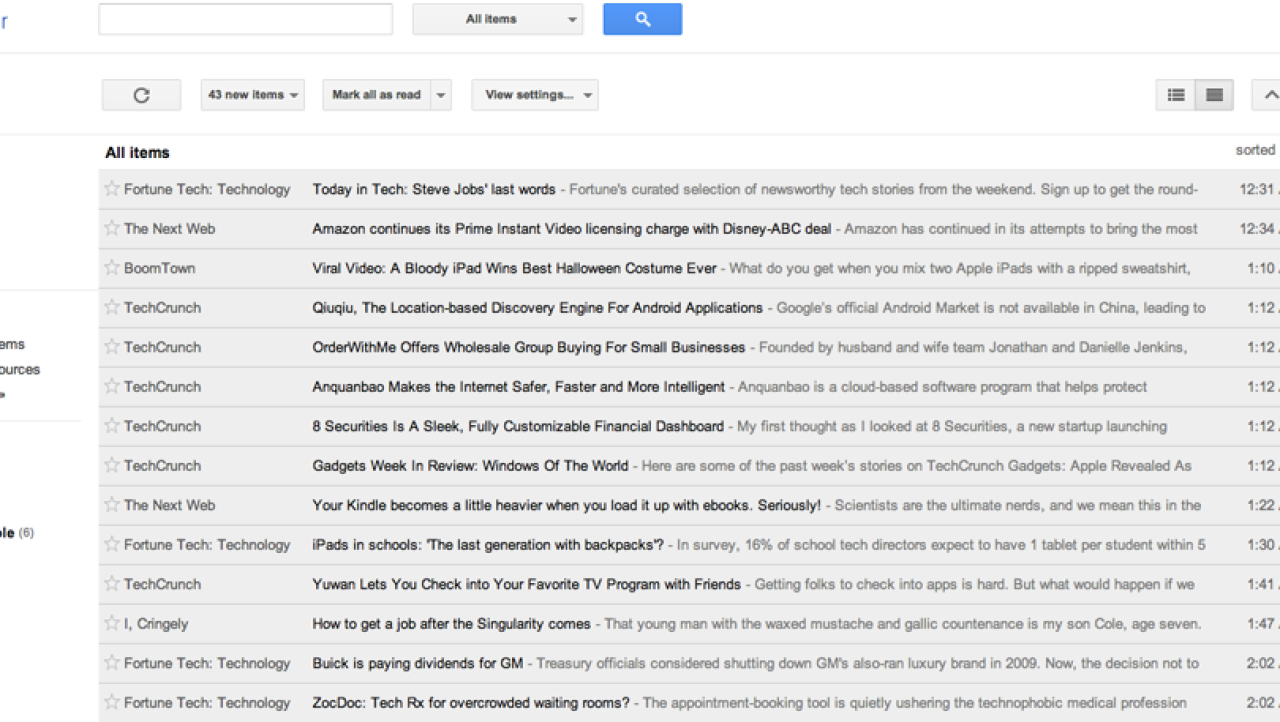Click The Next Web sender on Kindle row
1280x722 pixels.
(x=170, y=505)
